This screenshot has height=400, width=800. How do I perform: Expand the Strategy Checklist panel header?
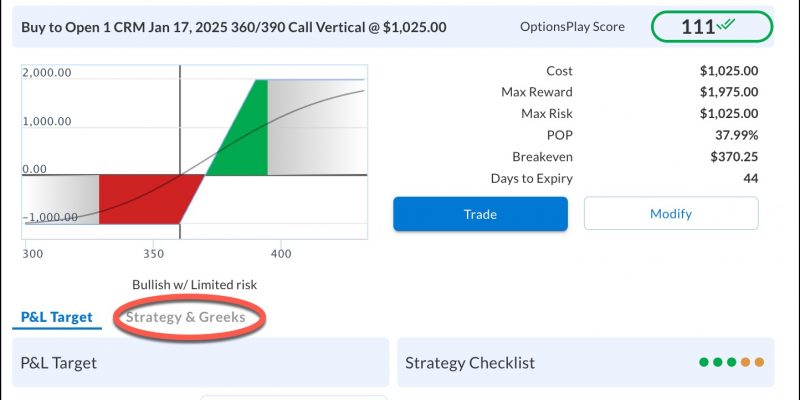click(x=586, y=362)
